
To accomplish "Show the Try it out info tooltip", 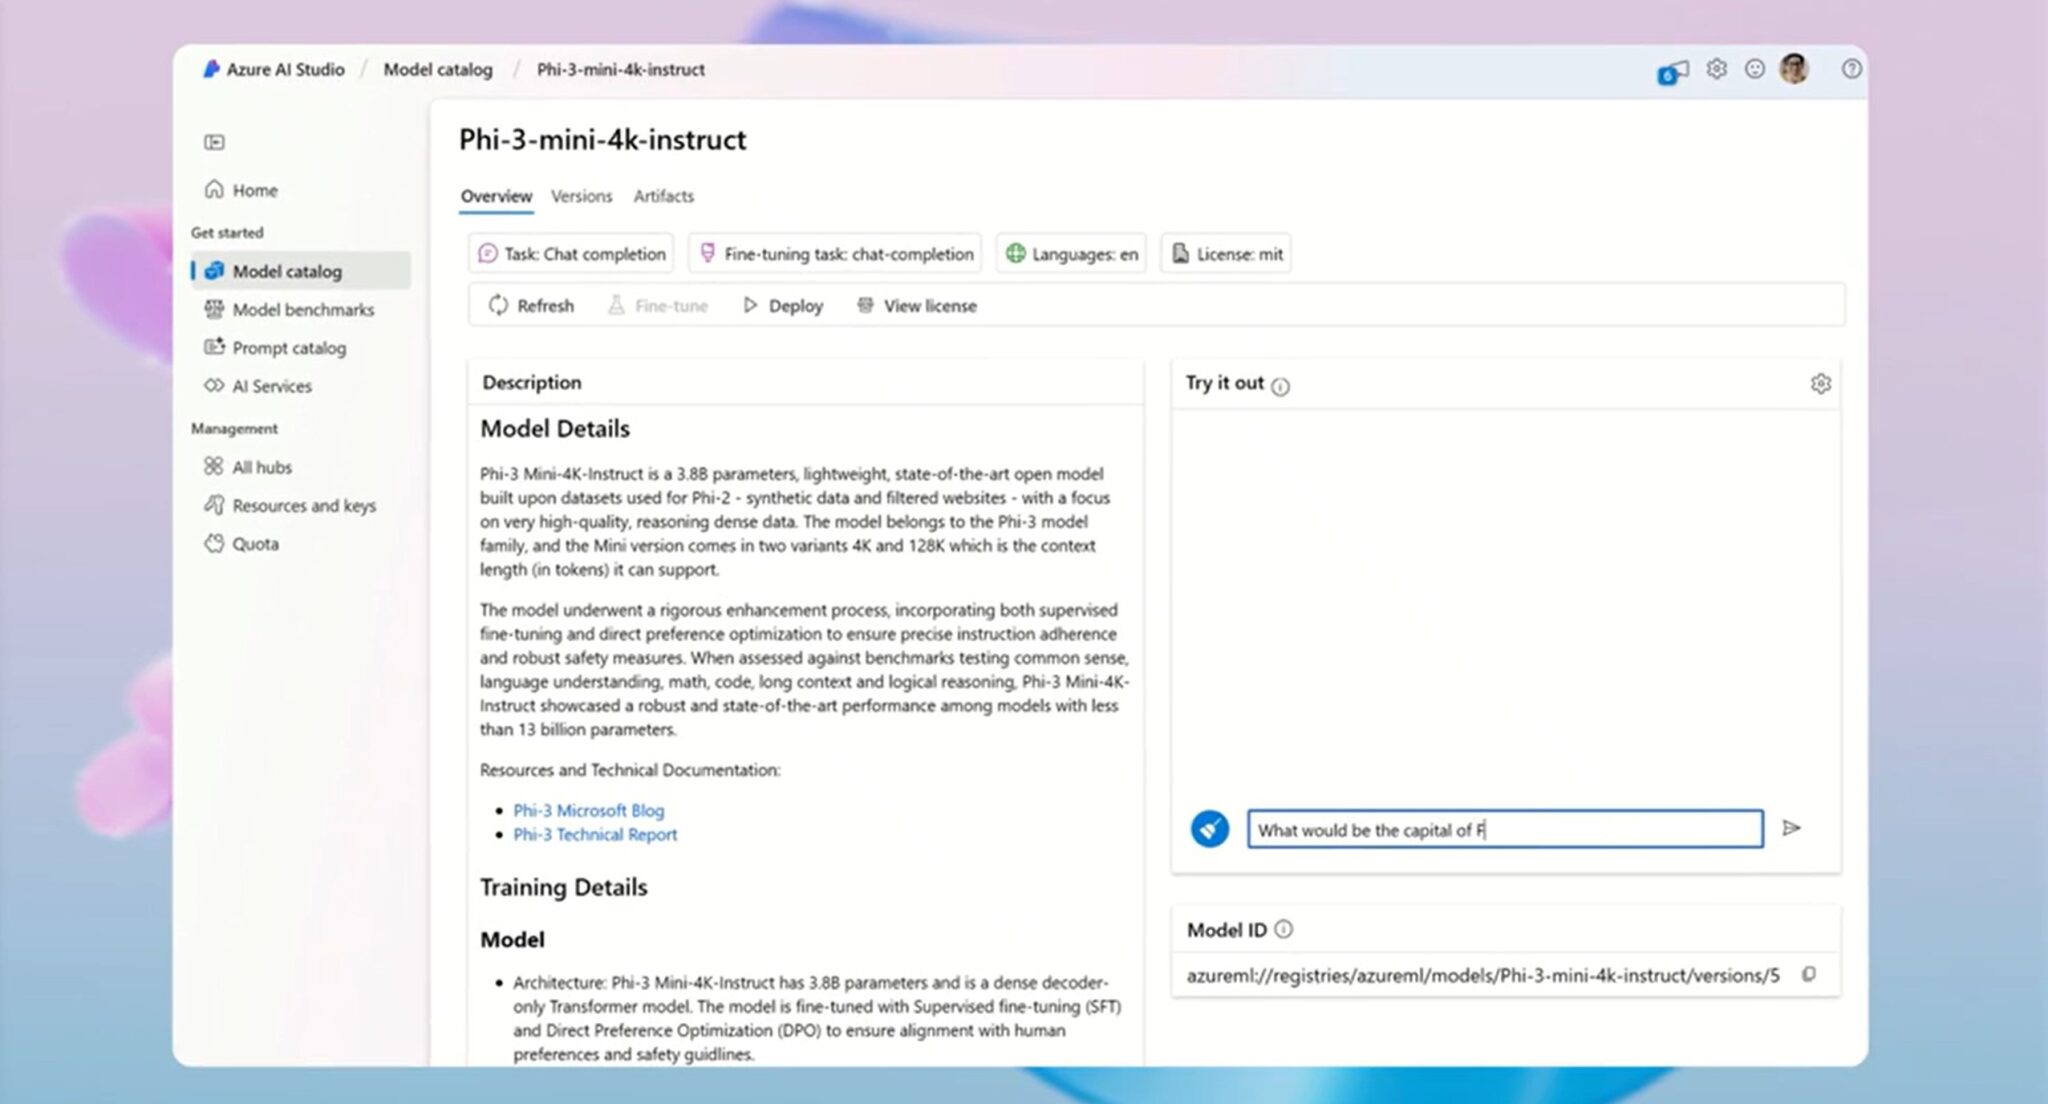I will (1281, 385).
